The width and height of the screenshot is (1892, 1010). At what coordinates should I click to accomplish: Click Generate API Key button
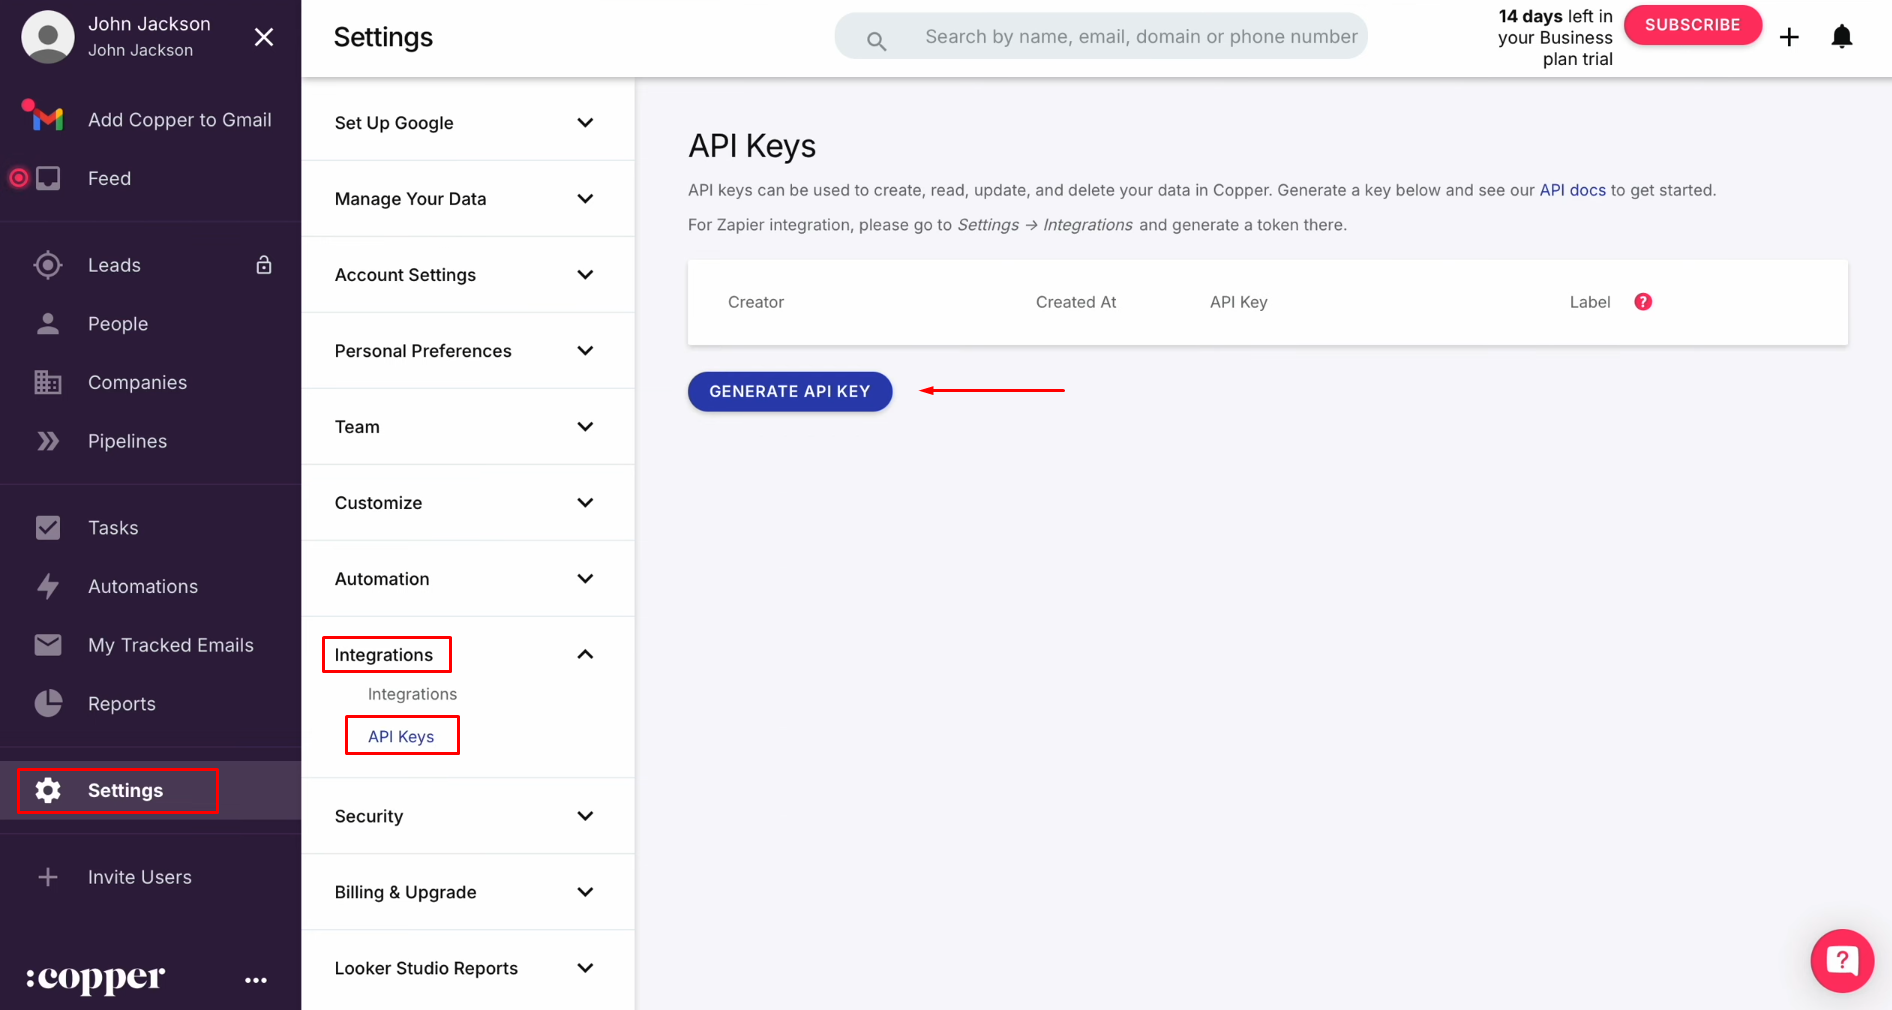[x=790, y=391]
